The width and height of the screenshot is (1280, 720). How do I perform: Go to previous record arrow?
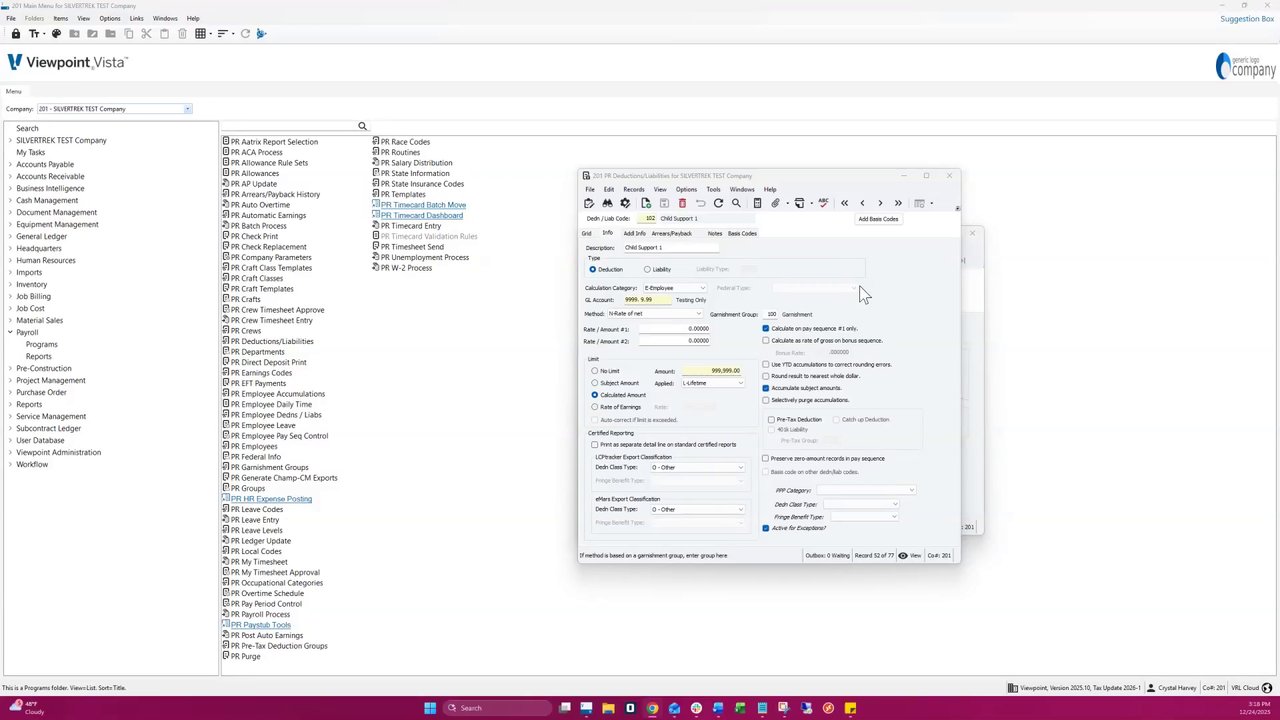pos(862,203)
